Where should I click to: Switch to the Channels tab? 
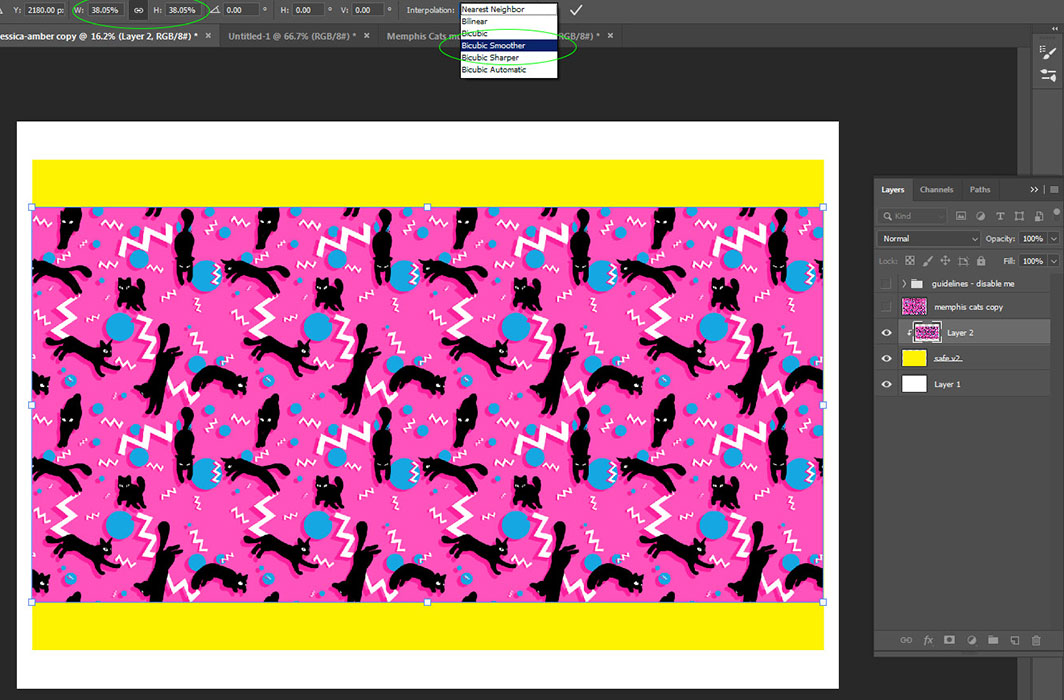tap(936, 190)
